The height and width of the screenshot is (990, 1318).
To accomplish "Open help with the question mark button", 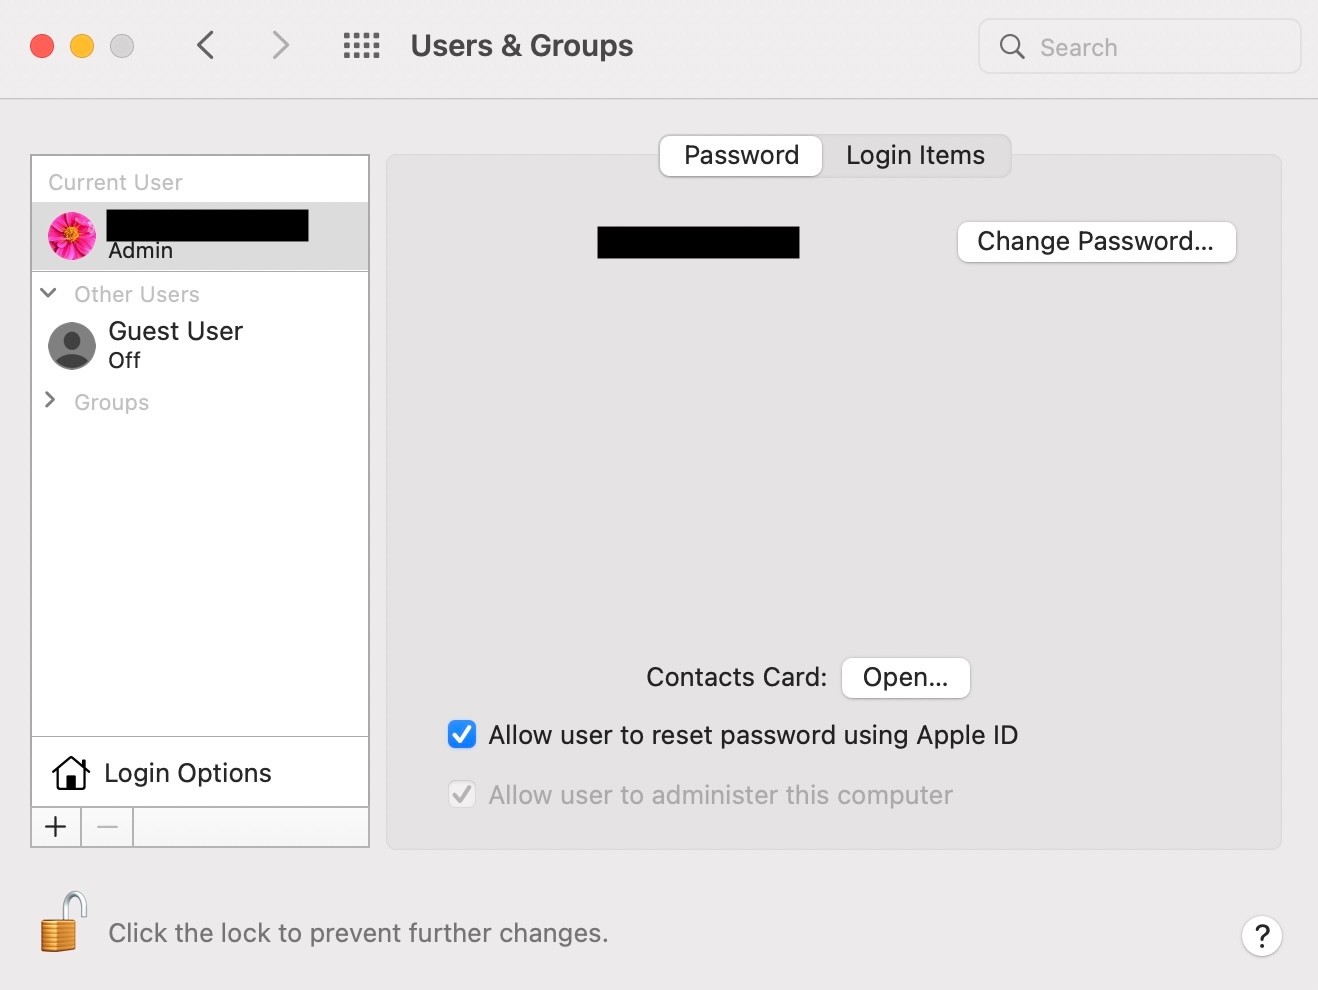I will point(1262,936).
